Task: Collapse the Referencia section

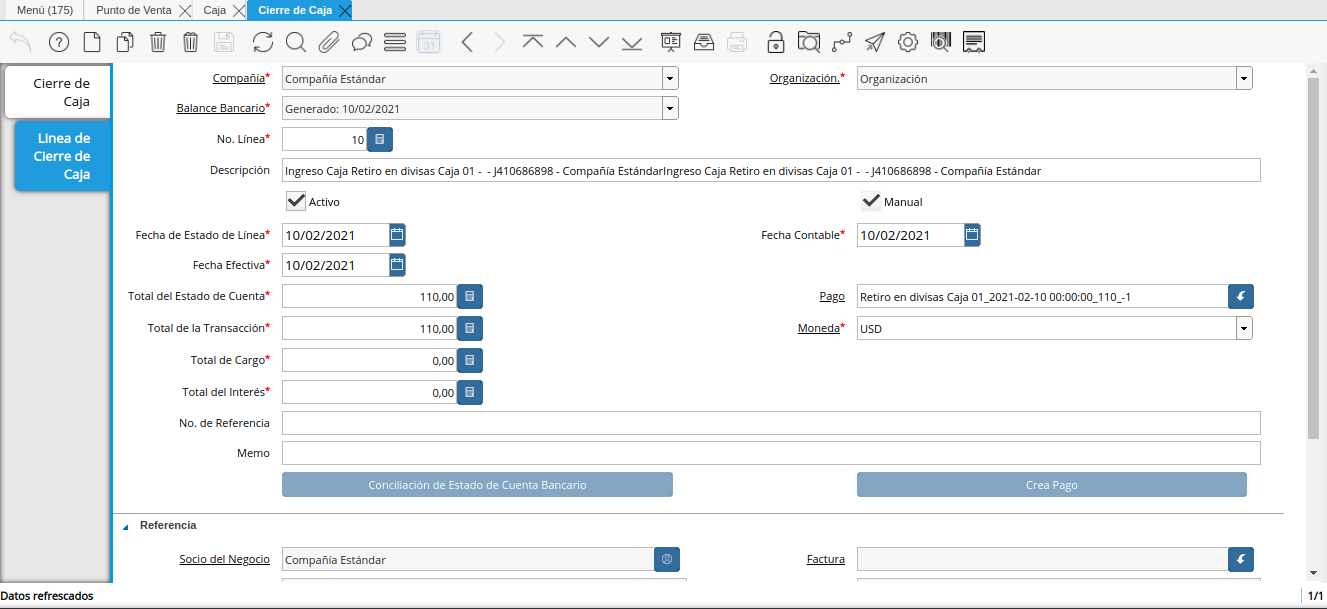Action: point(126,526)
